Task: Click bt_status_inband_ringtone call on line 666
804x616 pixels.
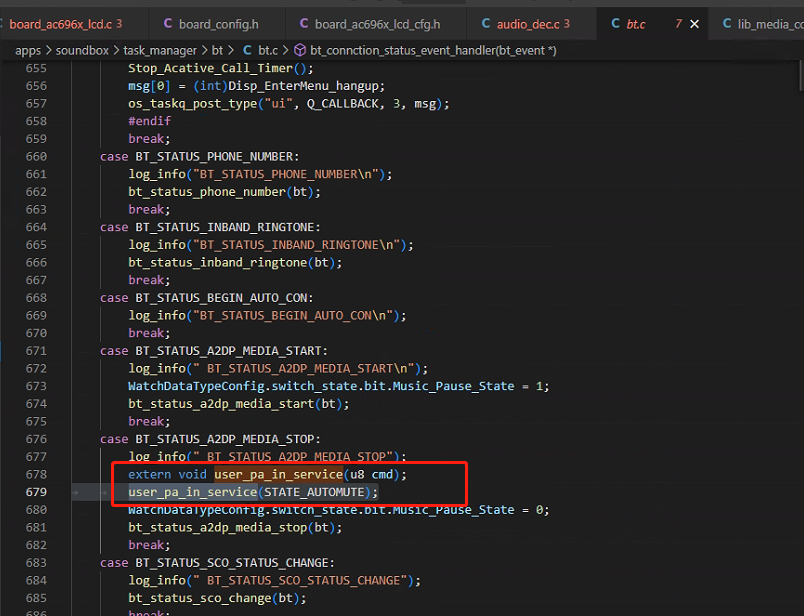Action: (x=217, y=263)
